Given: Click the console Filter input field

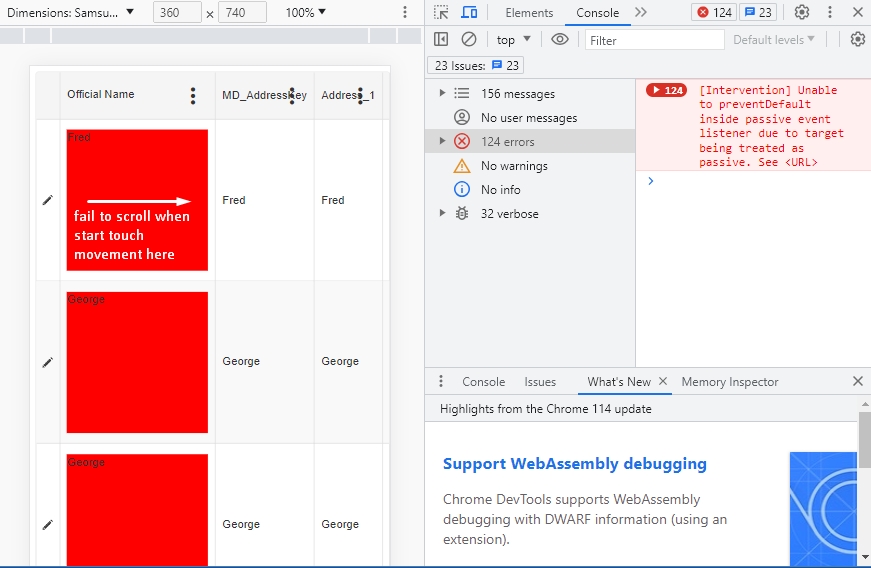Looking at the screenshot, I should click(654, 40).
